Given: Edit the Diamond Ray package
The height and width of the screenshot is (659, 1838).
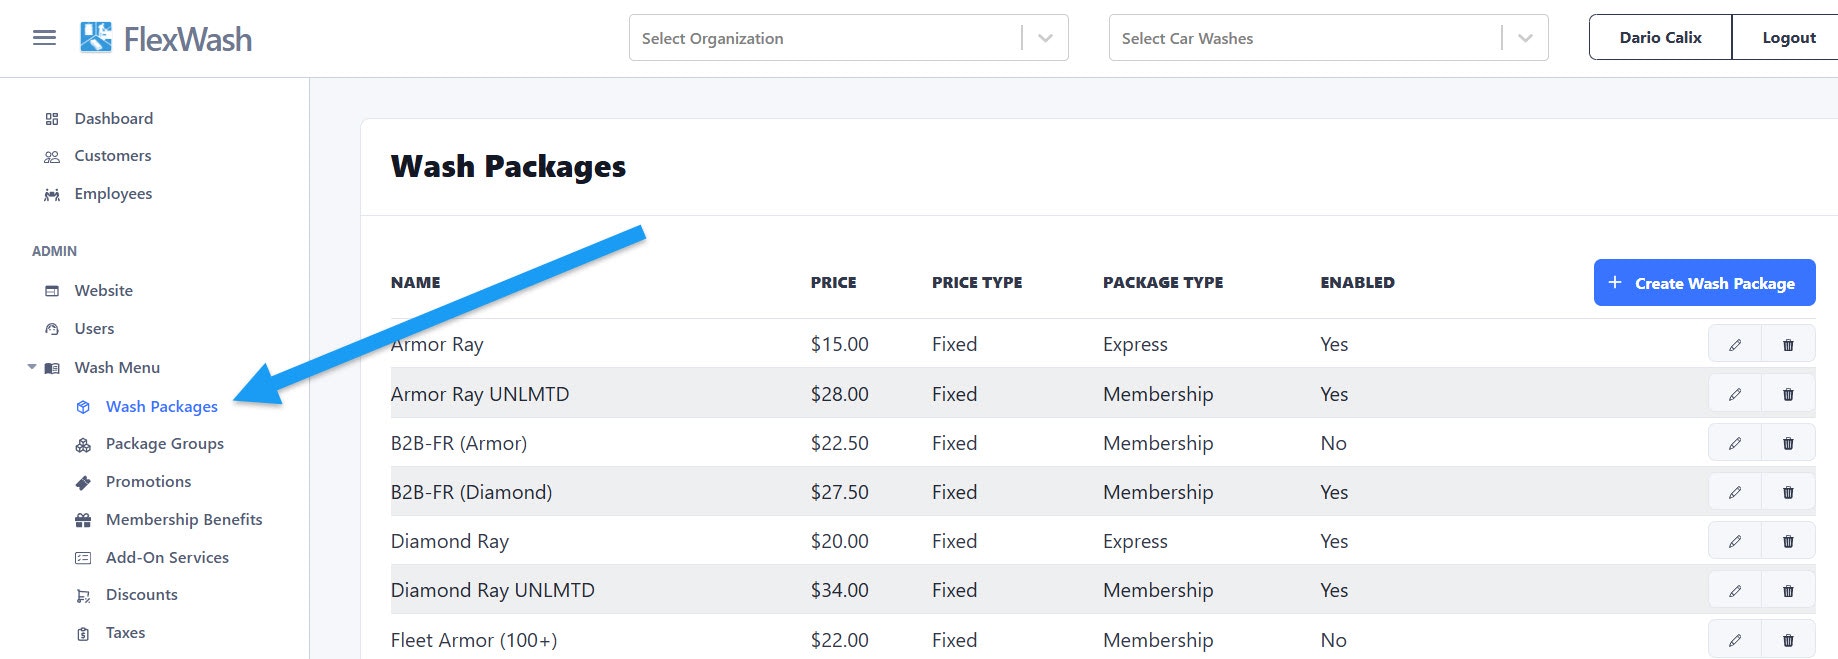Looking at the screenshot, I should coord(1735,541).
